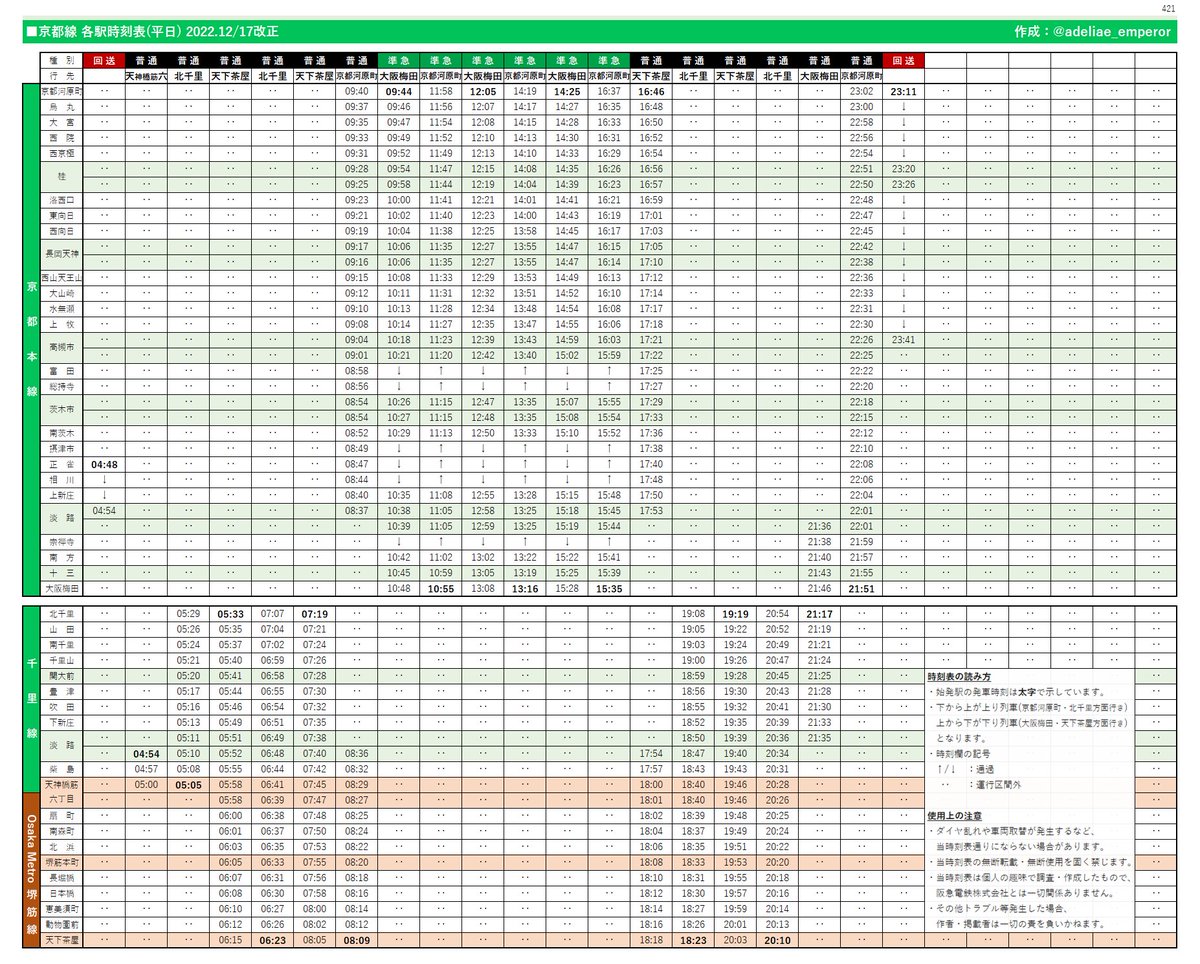Click the 高槻市 station label
The height and width of the screenshot is (964, 1200).
tap(61, 347)
